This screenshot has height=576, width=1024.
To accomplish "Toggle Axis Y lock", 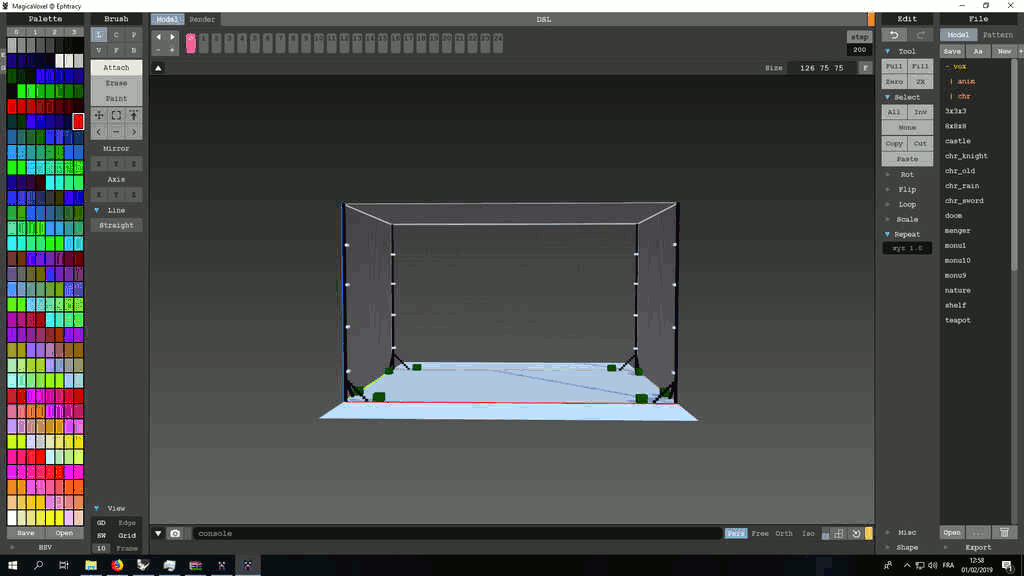I will (x=116, y=195).
